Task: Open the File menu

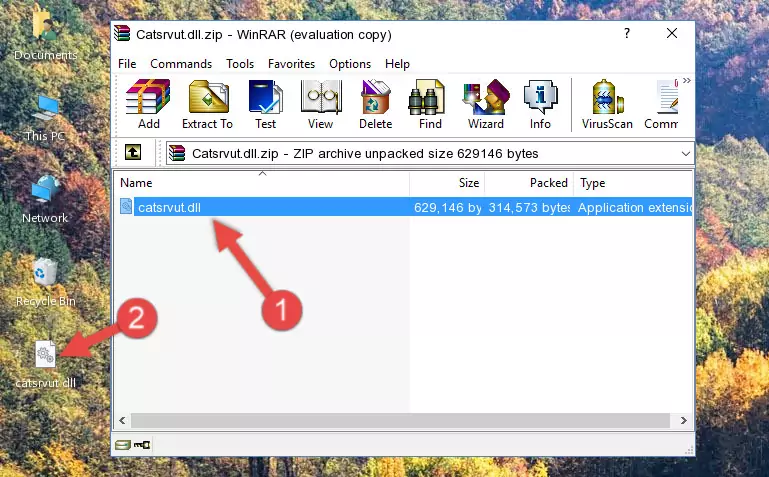Action: tap(127, 64)
